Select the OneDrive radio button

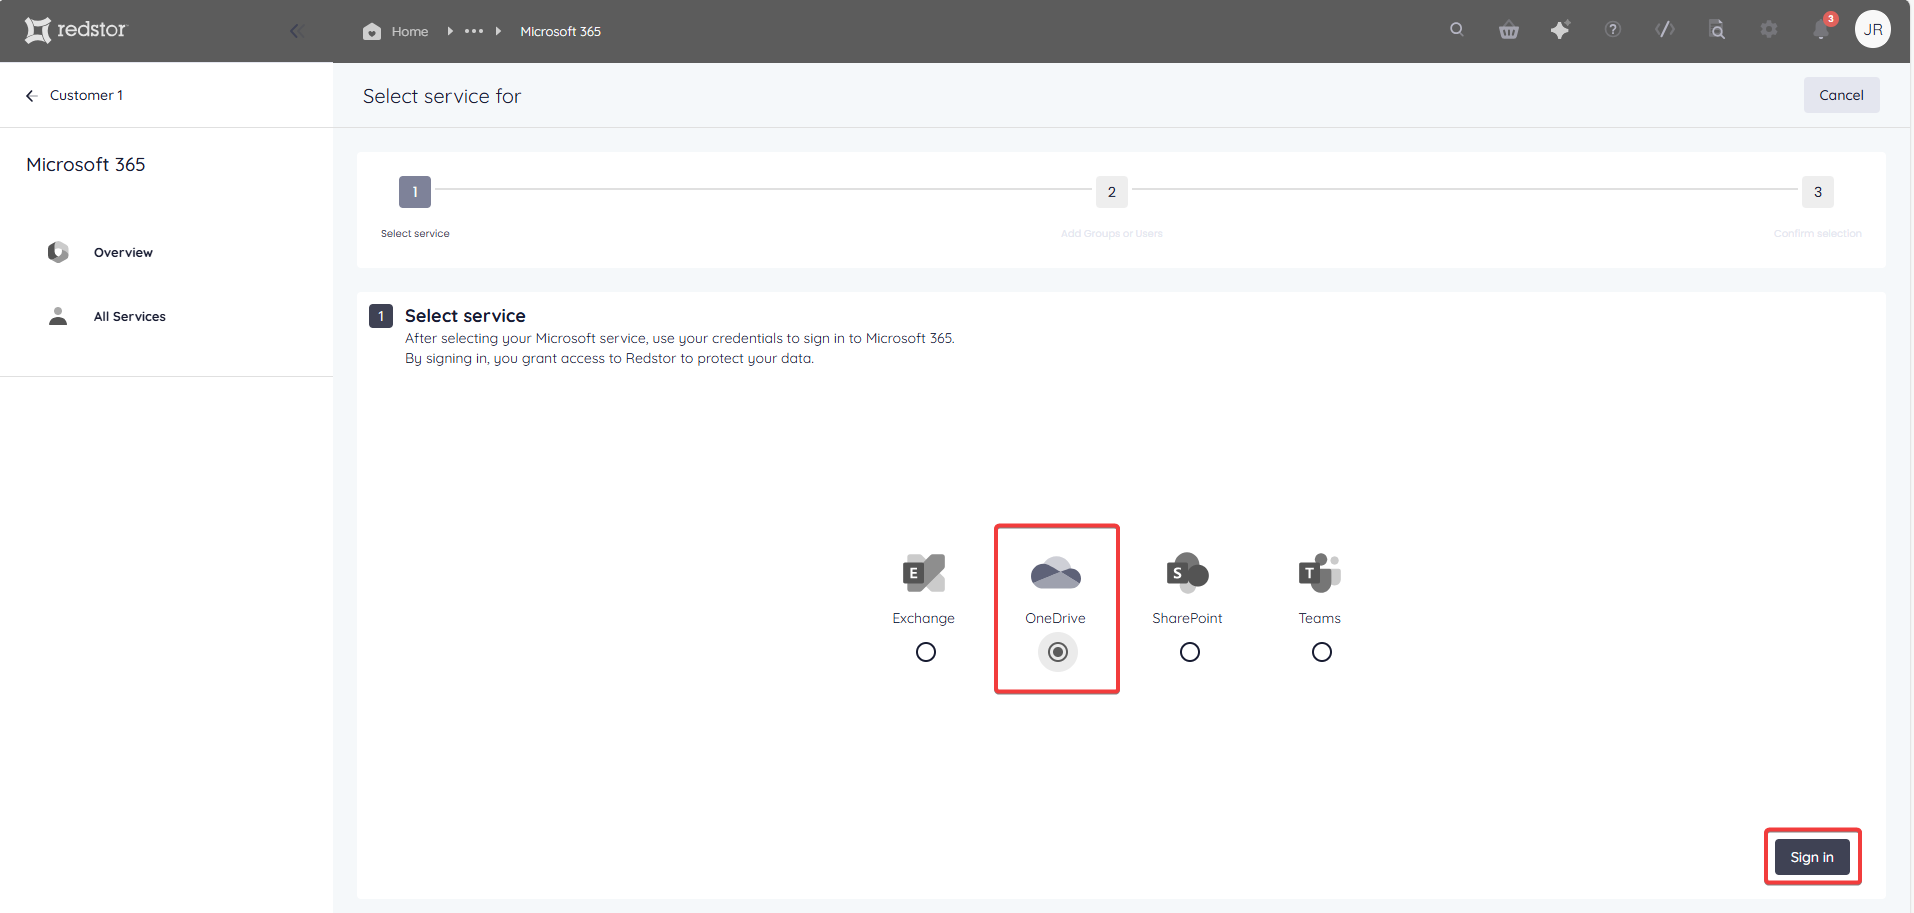[x=1058, y=652]
